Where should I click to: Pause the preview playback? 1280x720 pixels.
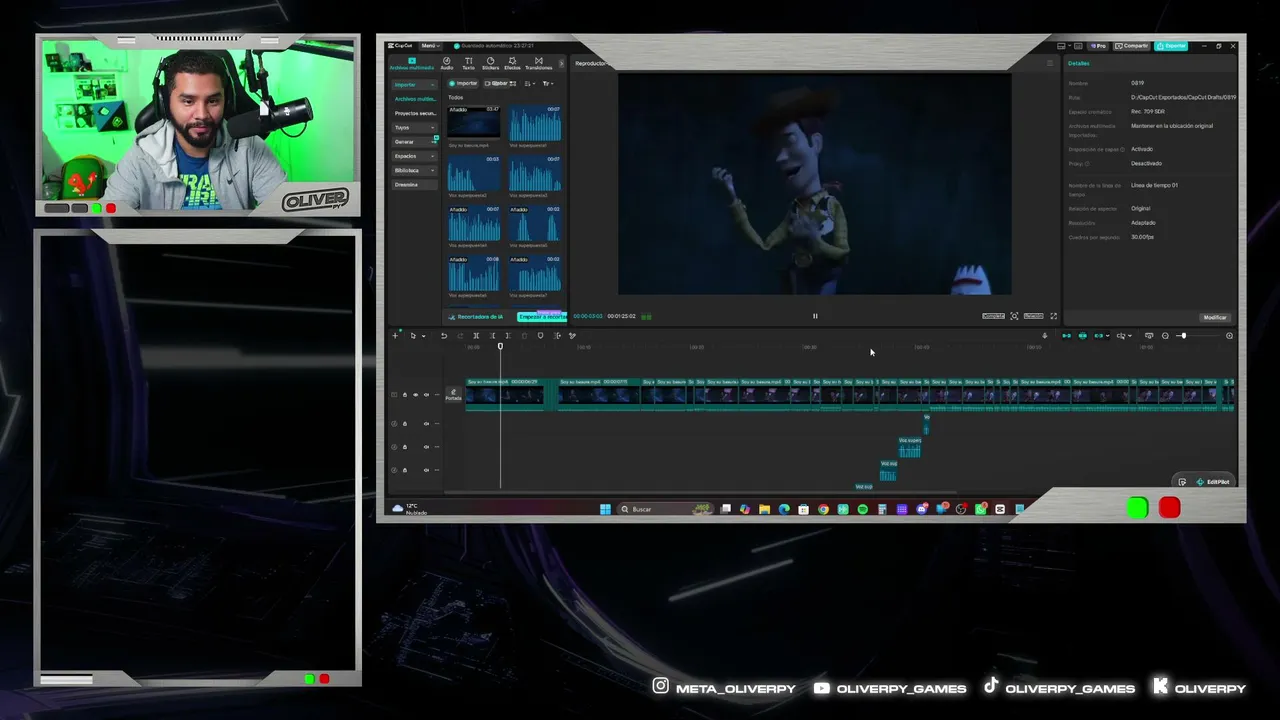coord(815,316)
